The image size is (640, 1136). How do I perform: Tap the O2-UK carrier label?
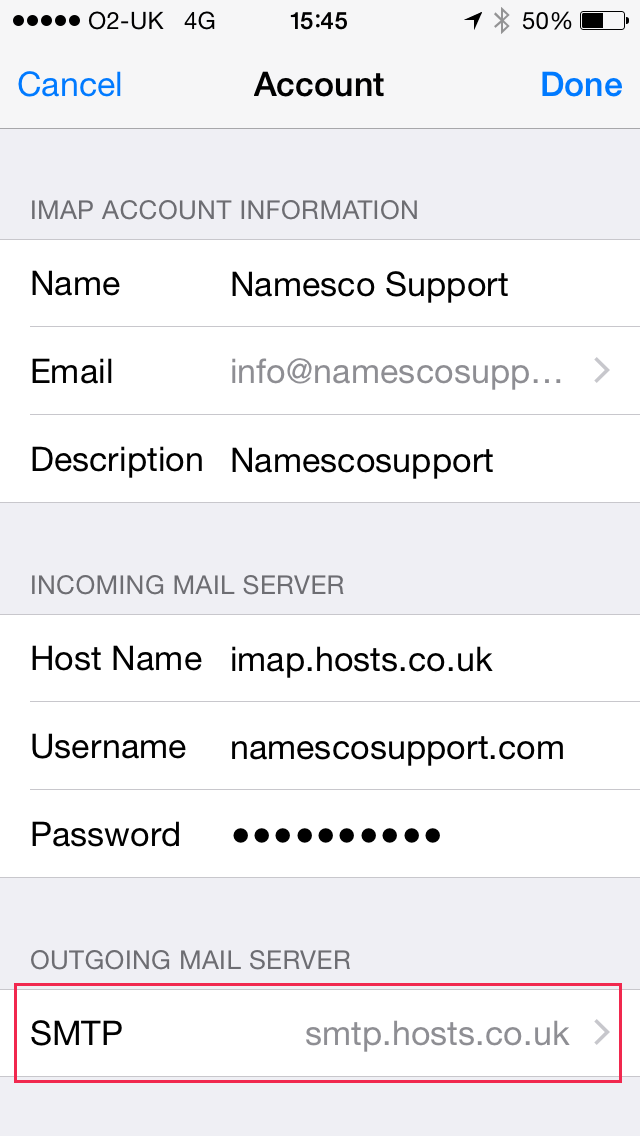click(126, 22)
